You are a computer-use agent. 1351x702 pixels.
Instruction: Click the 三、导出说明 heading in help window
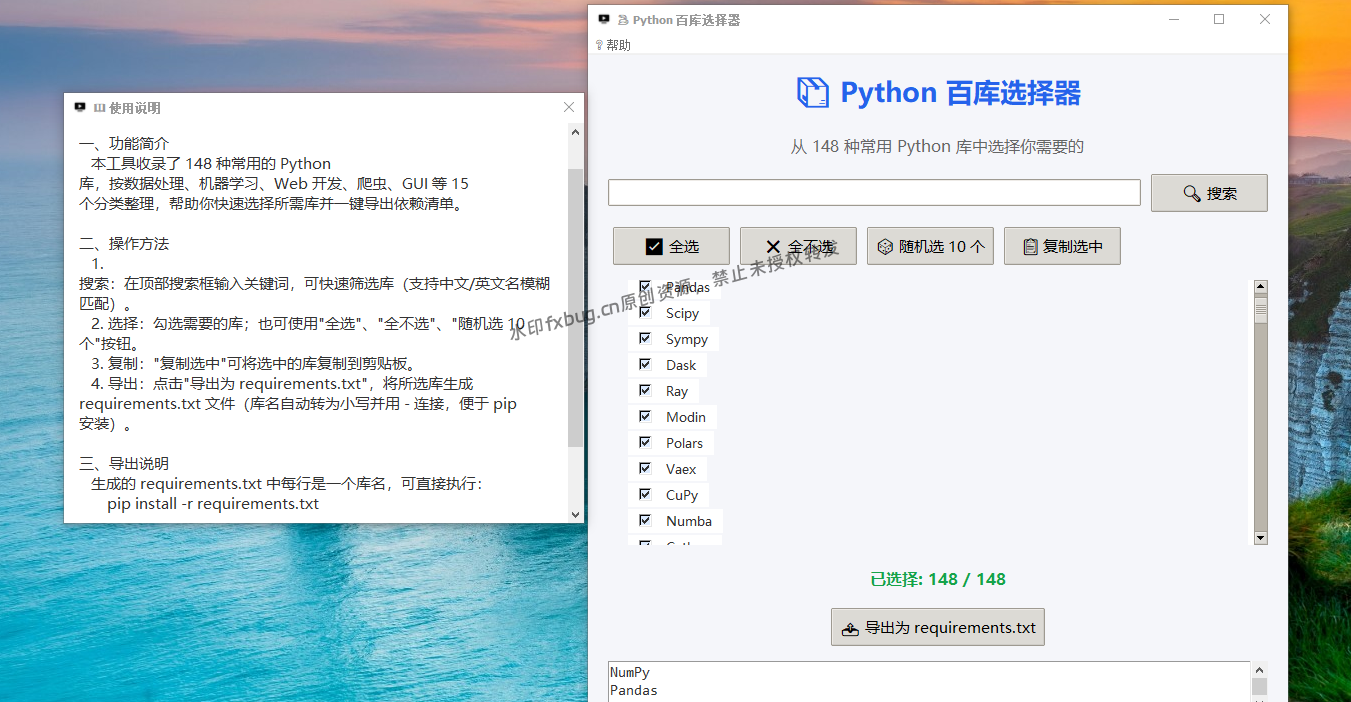124,464
